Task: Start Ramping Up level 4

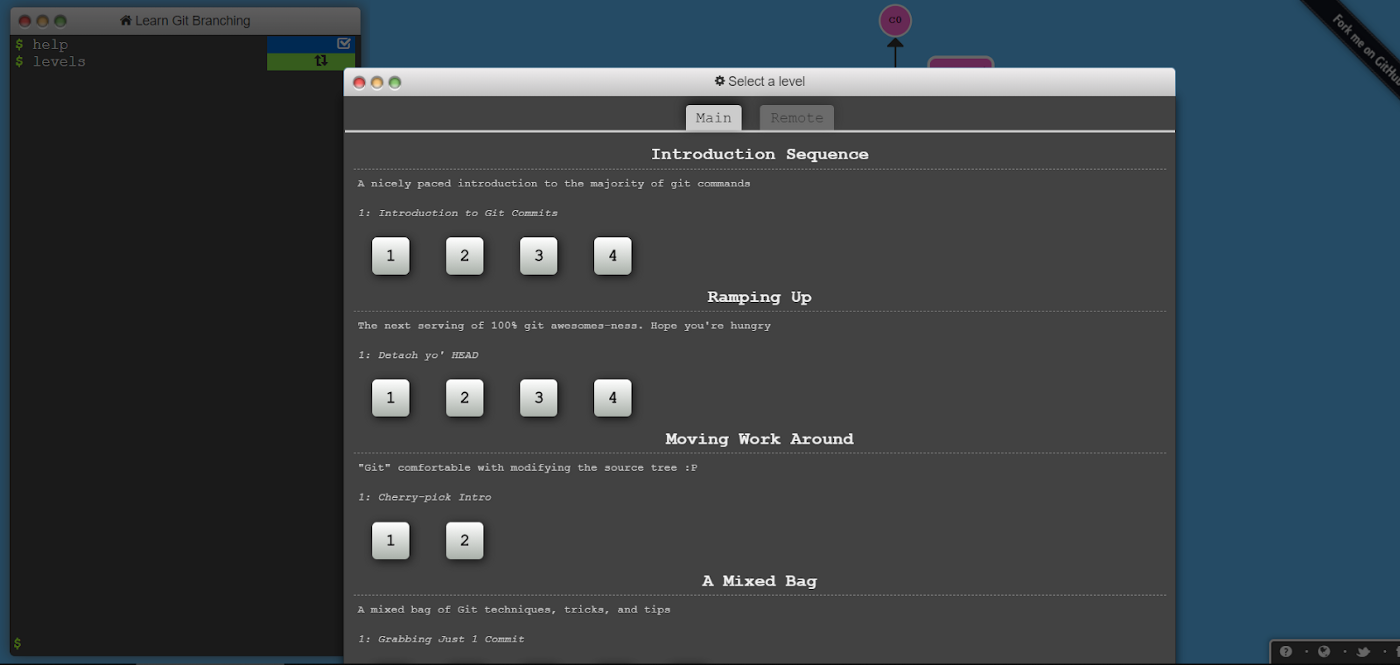Action: (612, 398)
